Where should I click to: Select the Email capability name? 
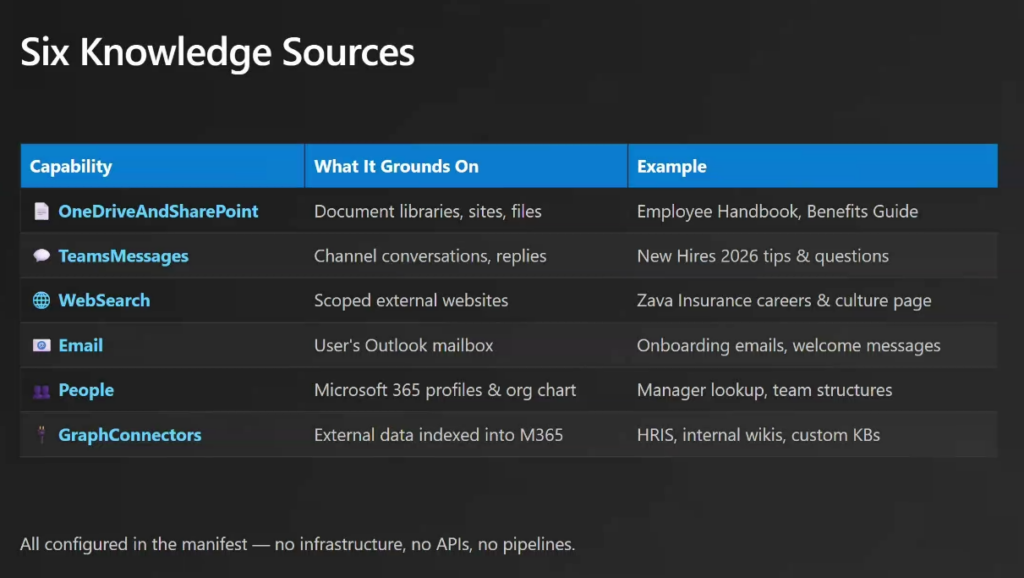pyautogui.click(x=81, y=346)
